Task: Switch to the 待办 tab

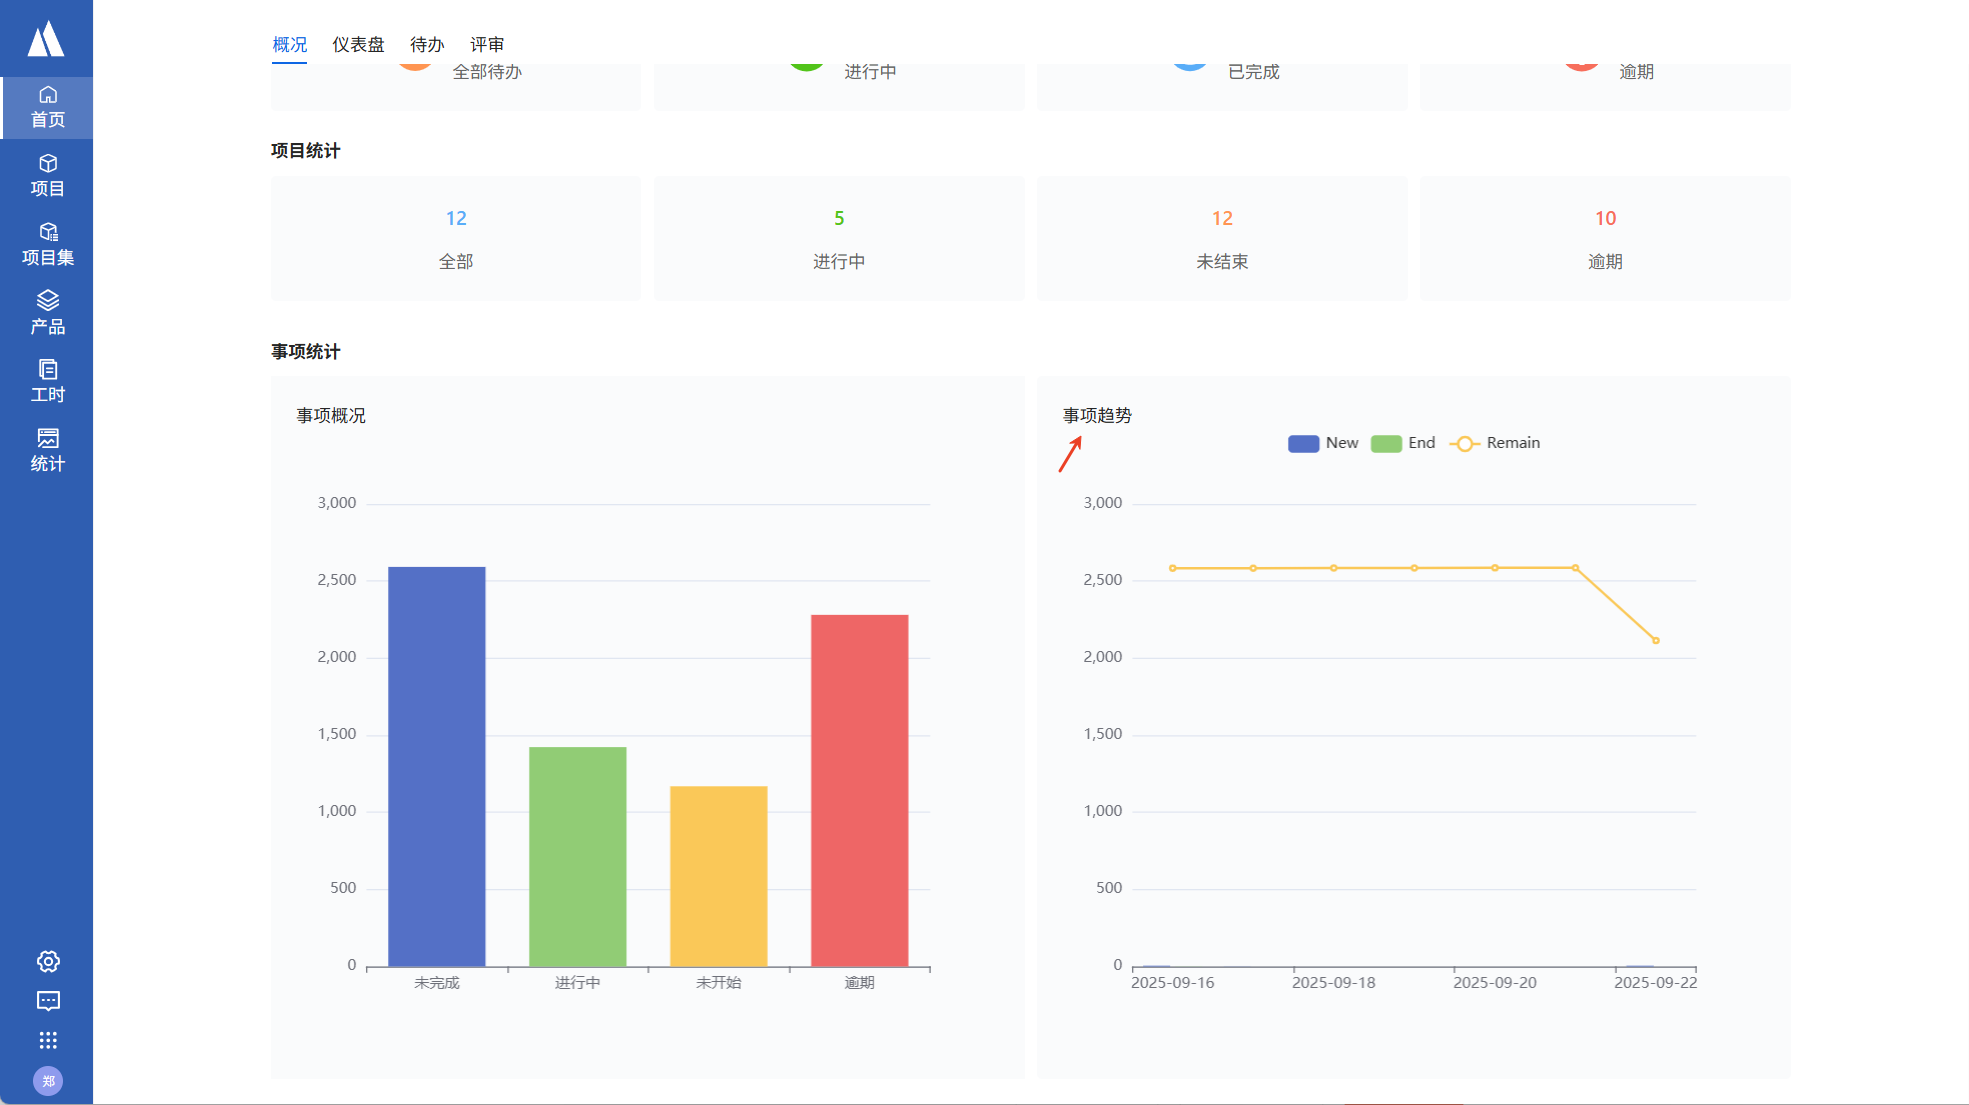Action: (427, 45)
